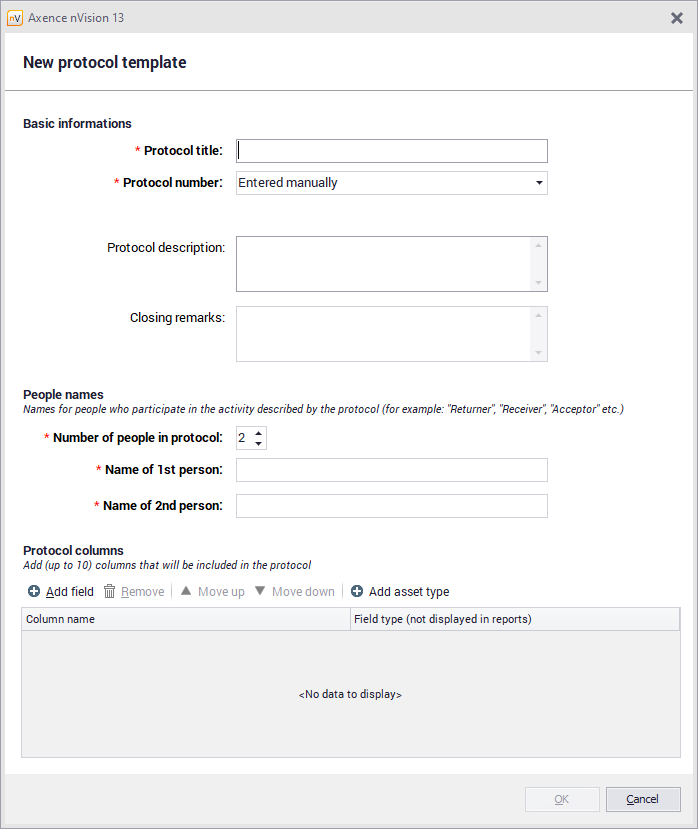Click the Protocol title text field
This screenshot has height=829, width=698.
[x=392, y=150]
